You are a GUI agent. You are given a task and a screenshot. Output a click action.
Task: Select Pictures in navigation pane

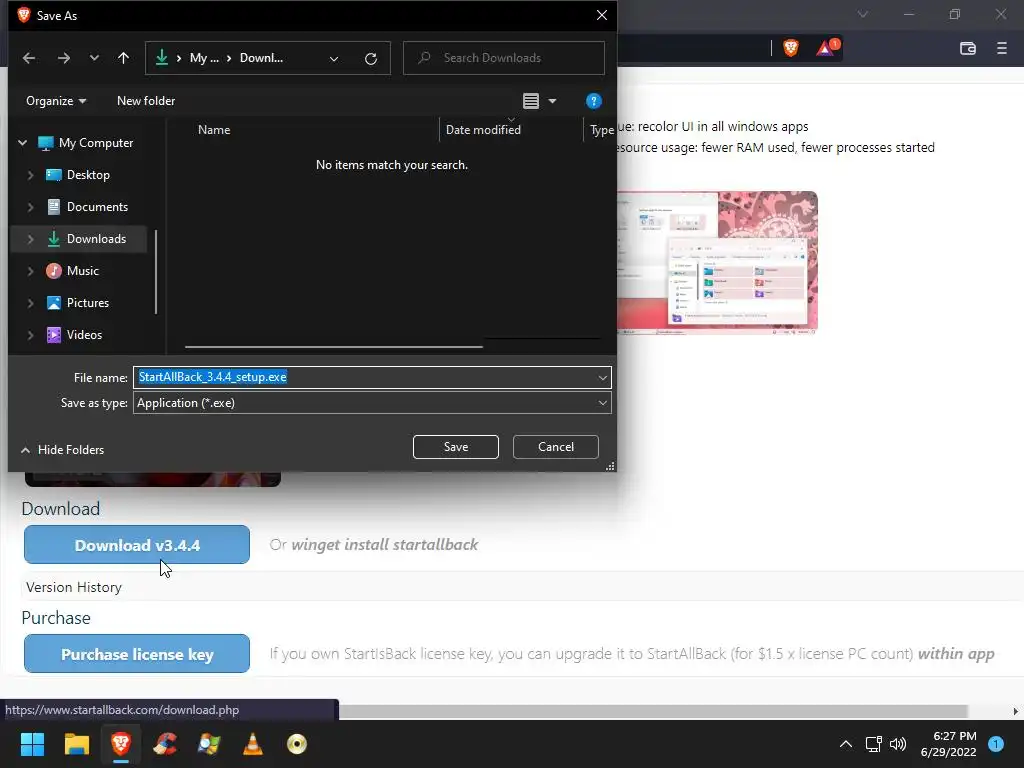tap(88, 303)
